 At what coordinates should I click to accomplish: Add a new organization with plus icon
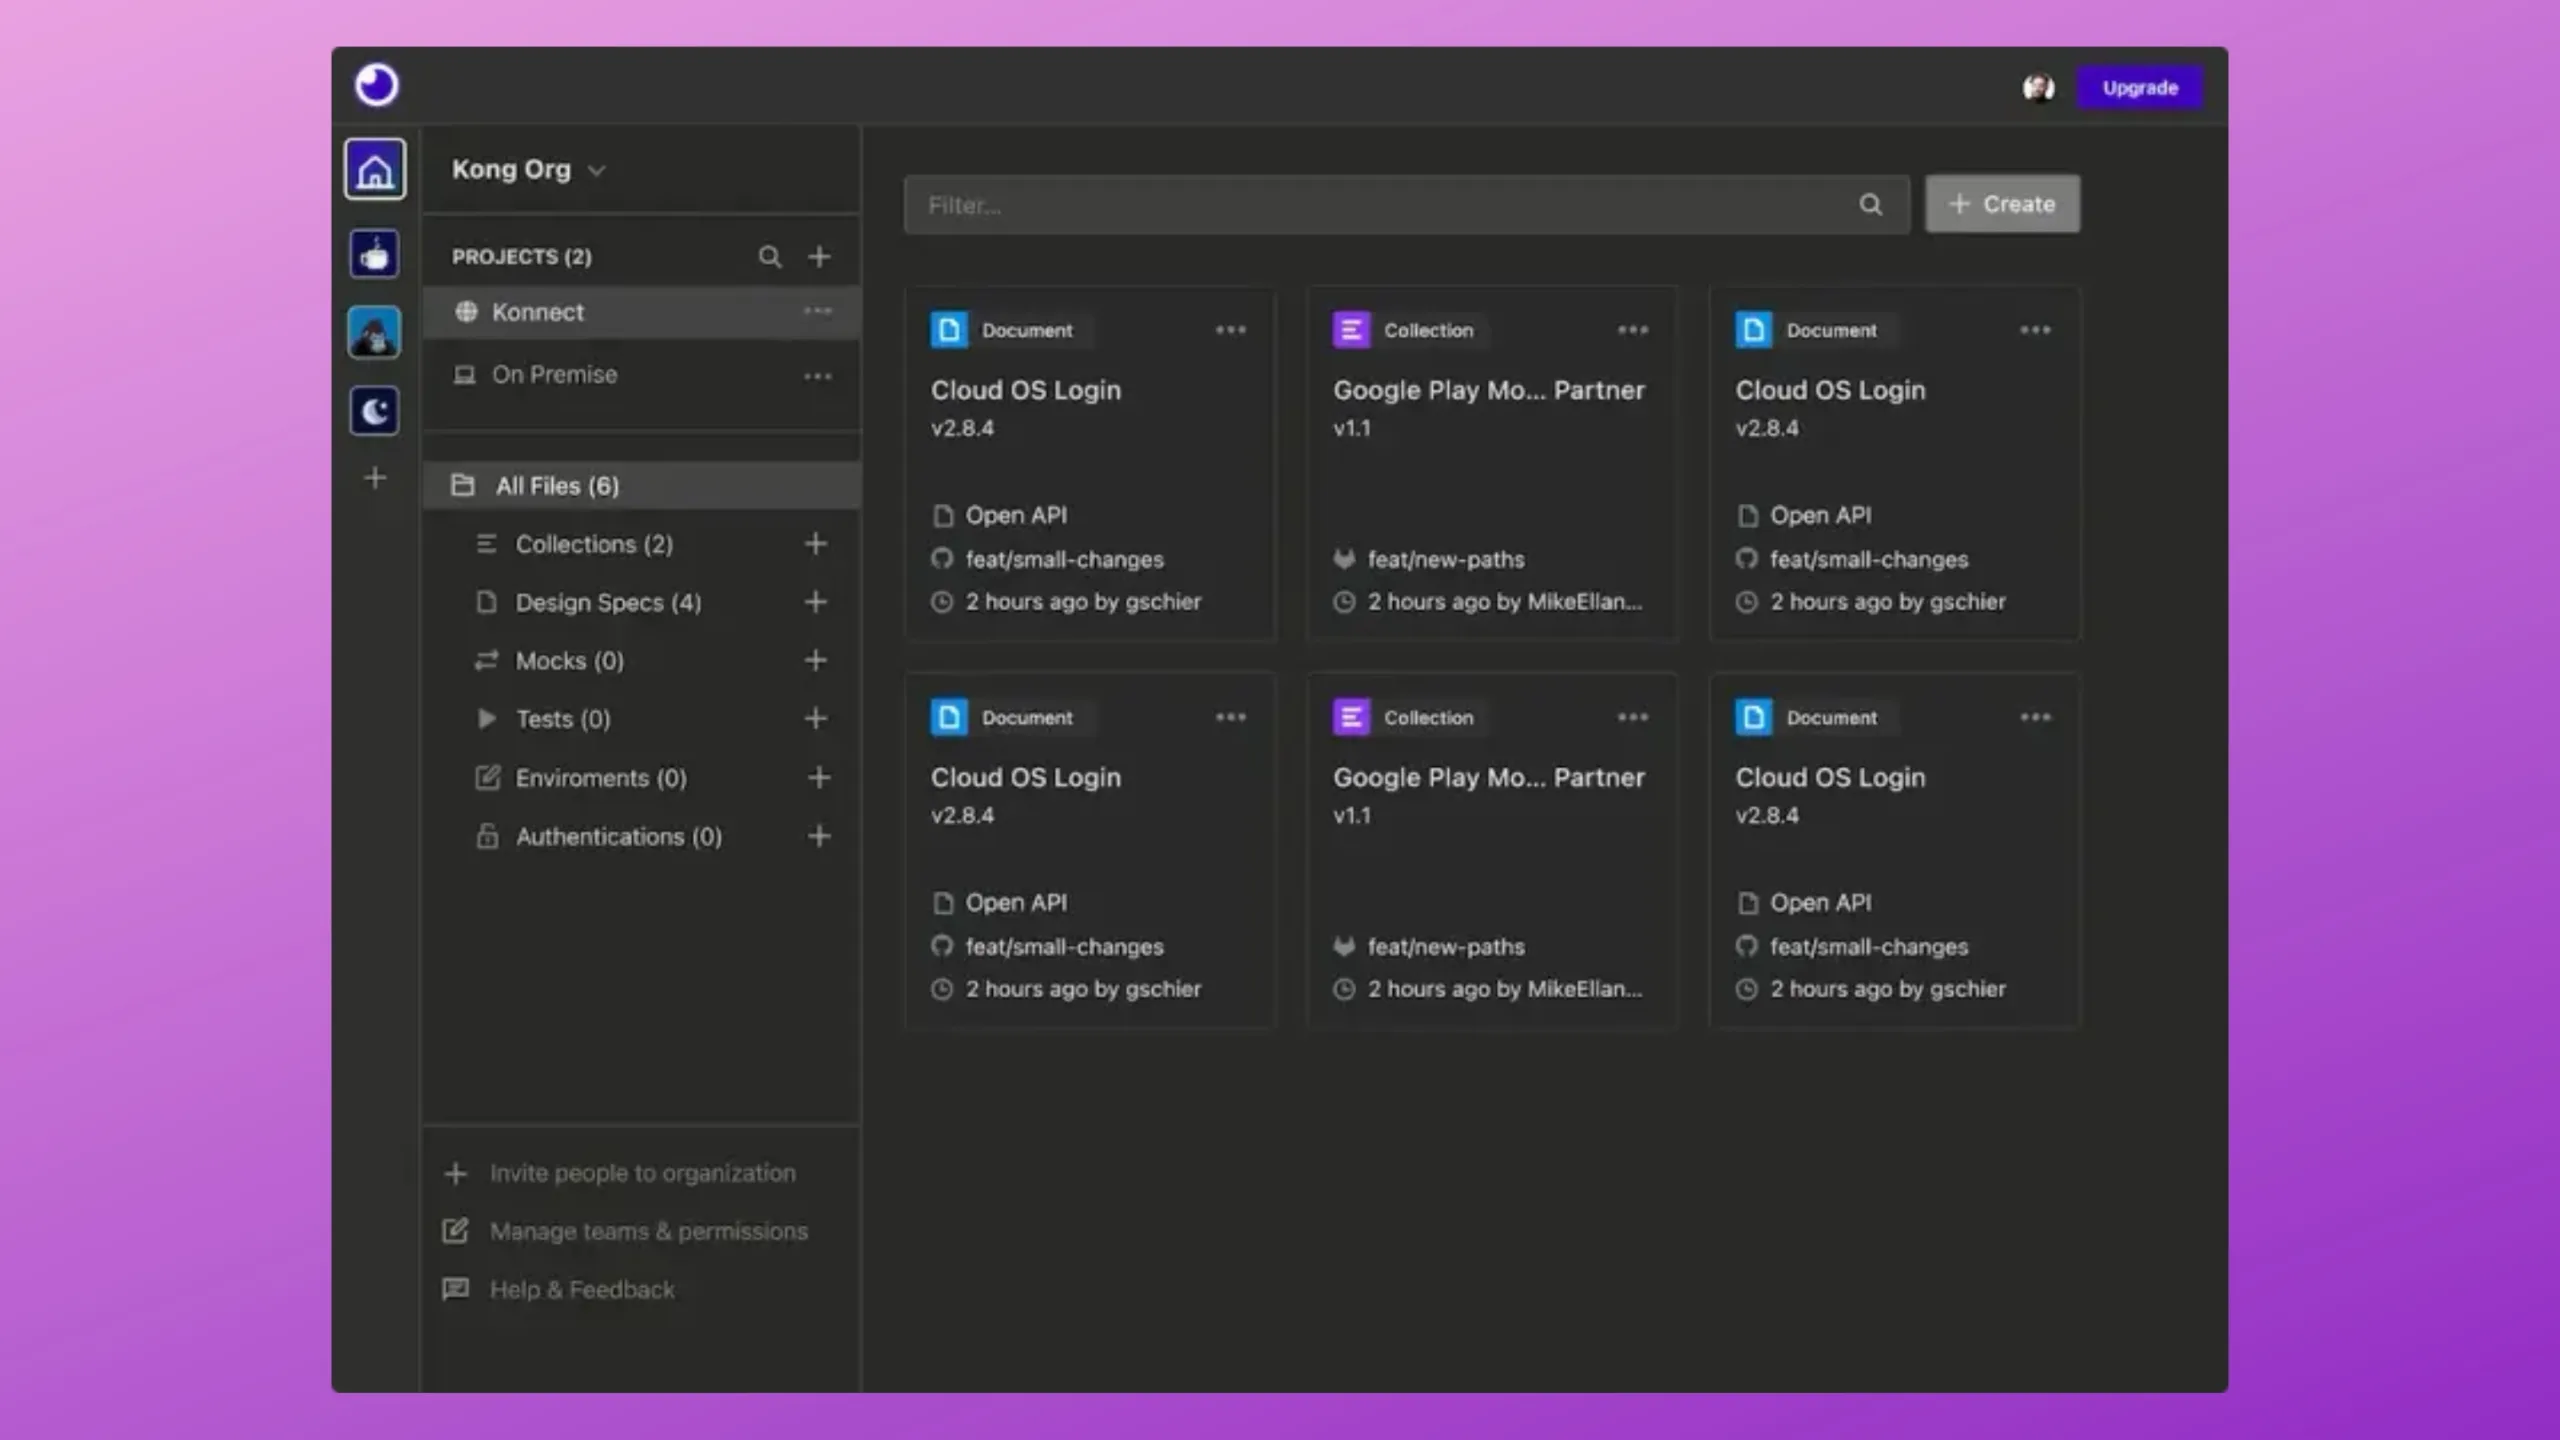tap(375, 478)
